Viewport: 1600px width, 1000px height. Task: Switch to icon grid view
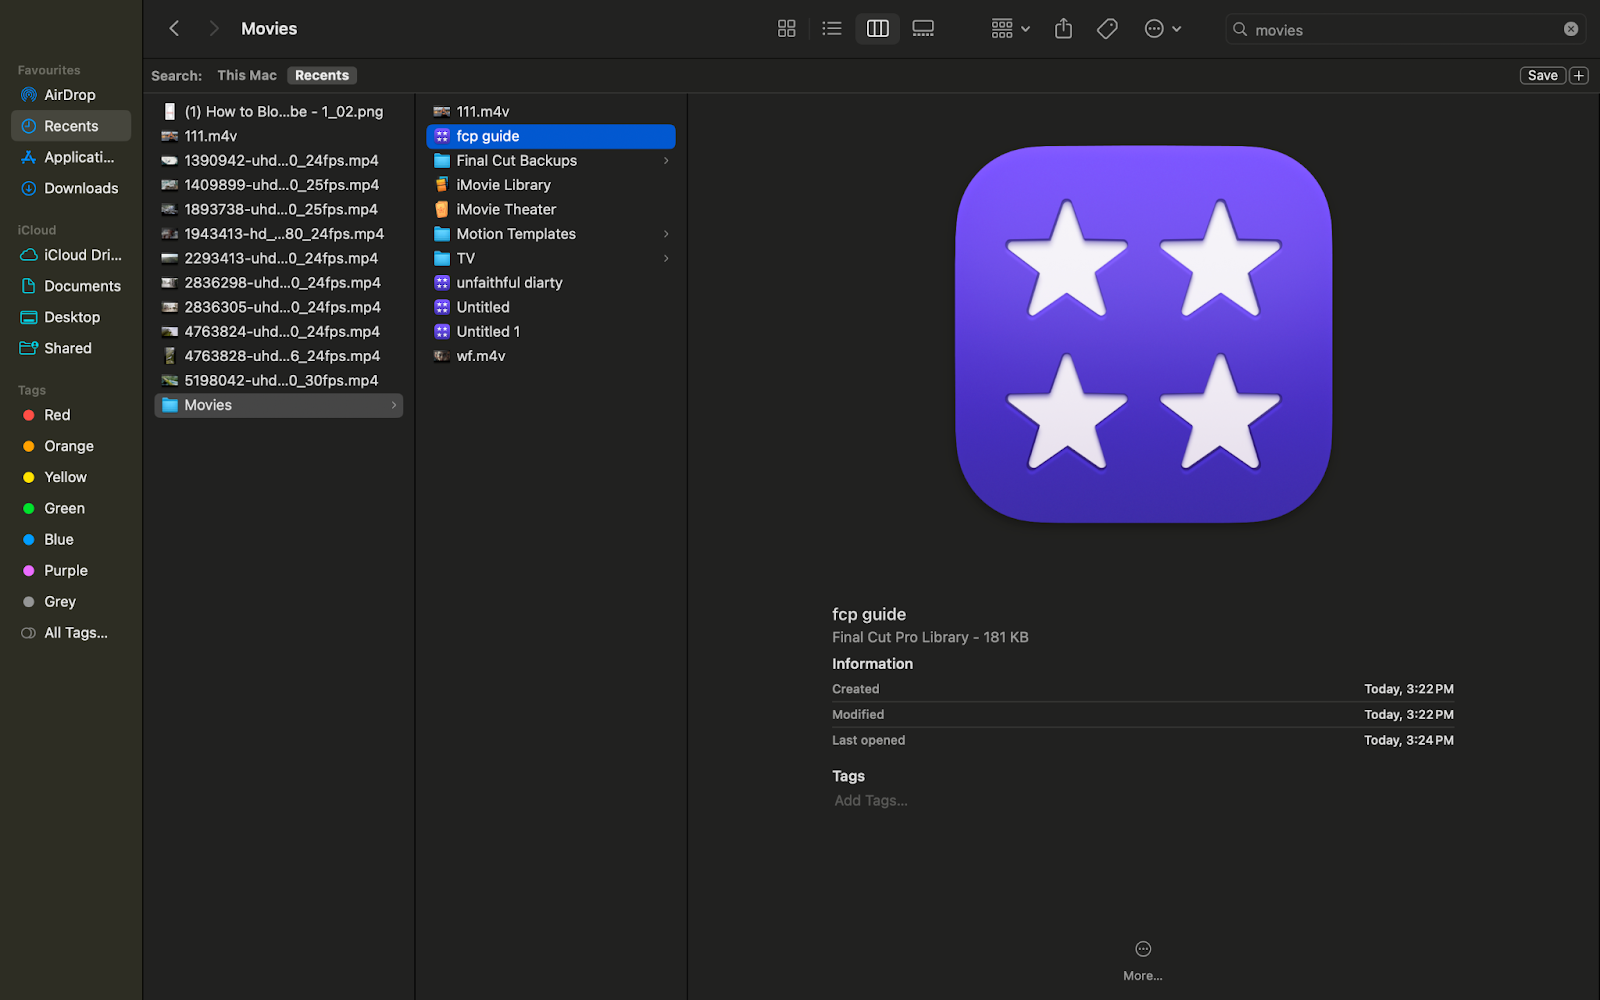coord(787,29)
